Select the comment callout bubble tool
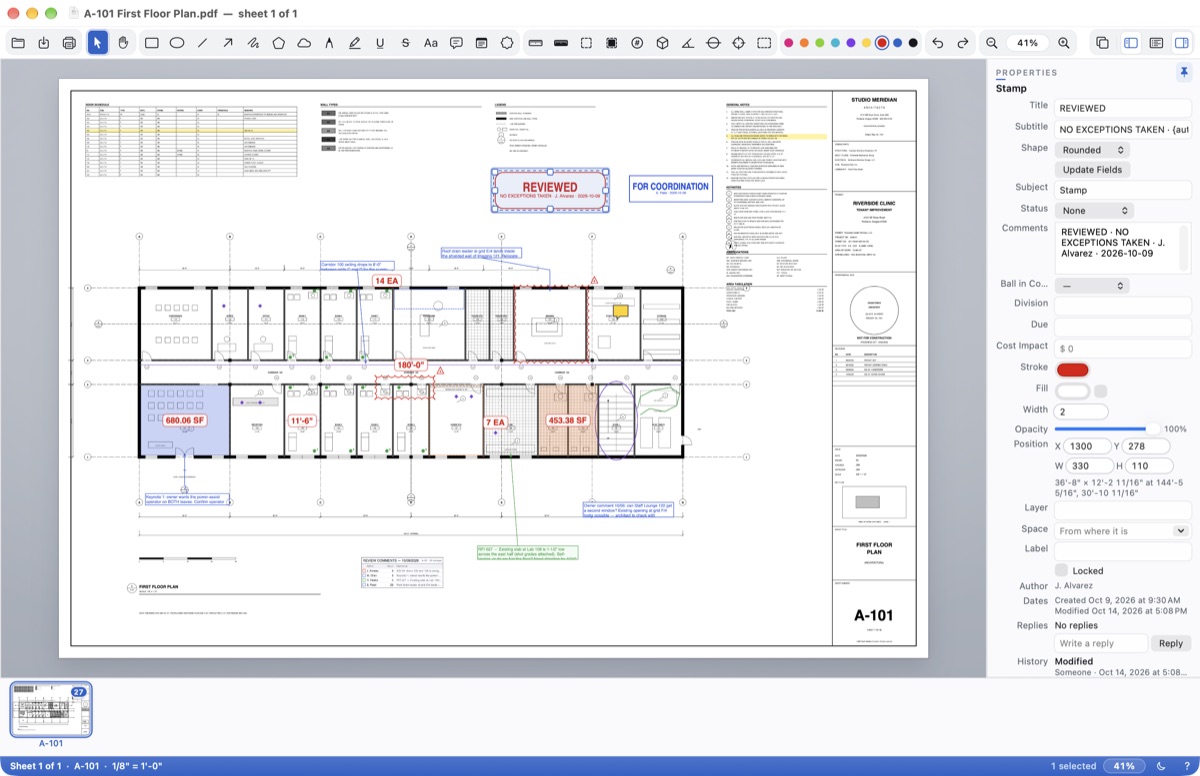The height and width of the screenshot is (776, 1200). coord(456,43)
